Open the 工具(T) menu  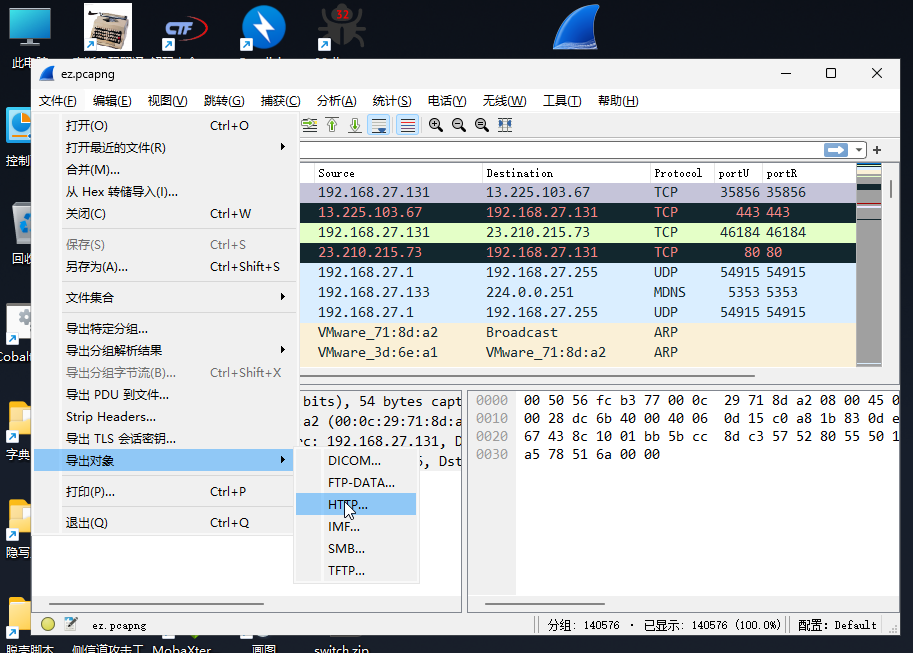[562, 101]
